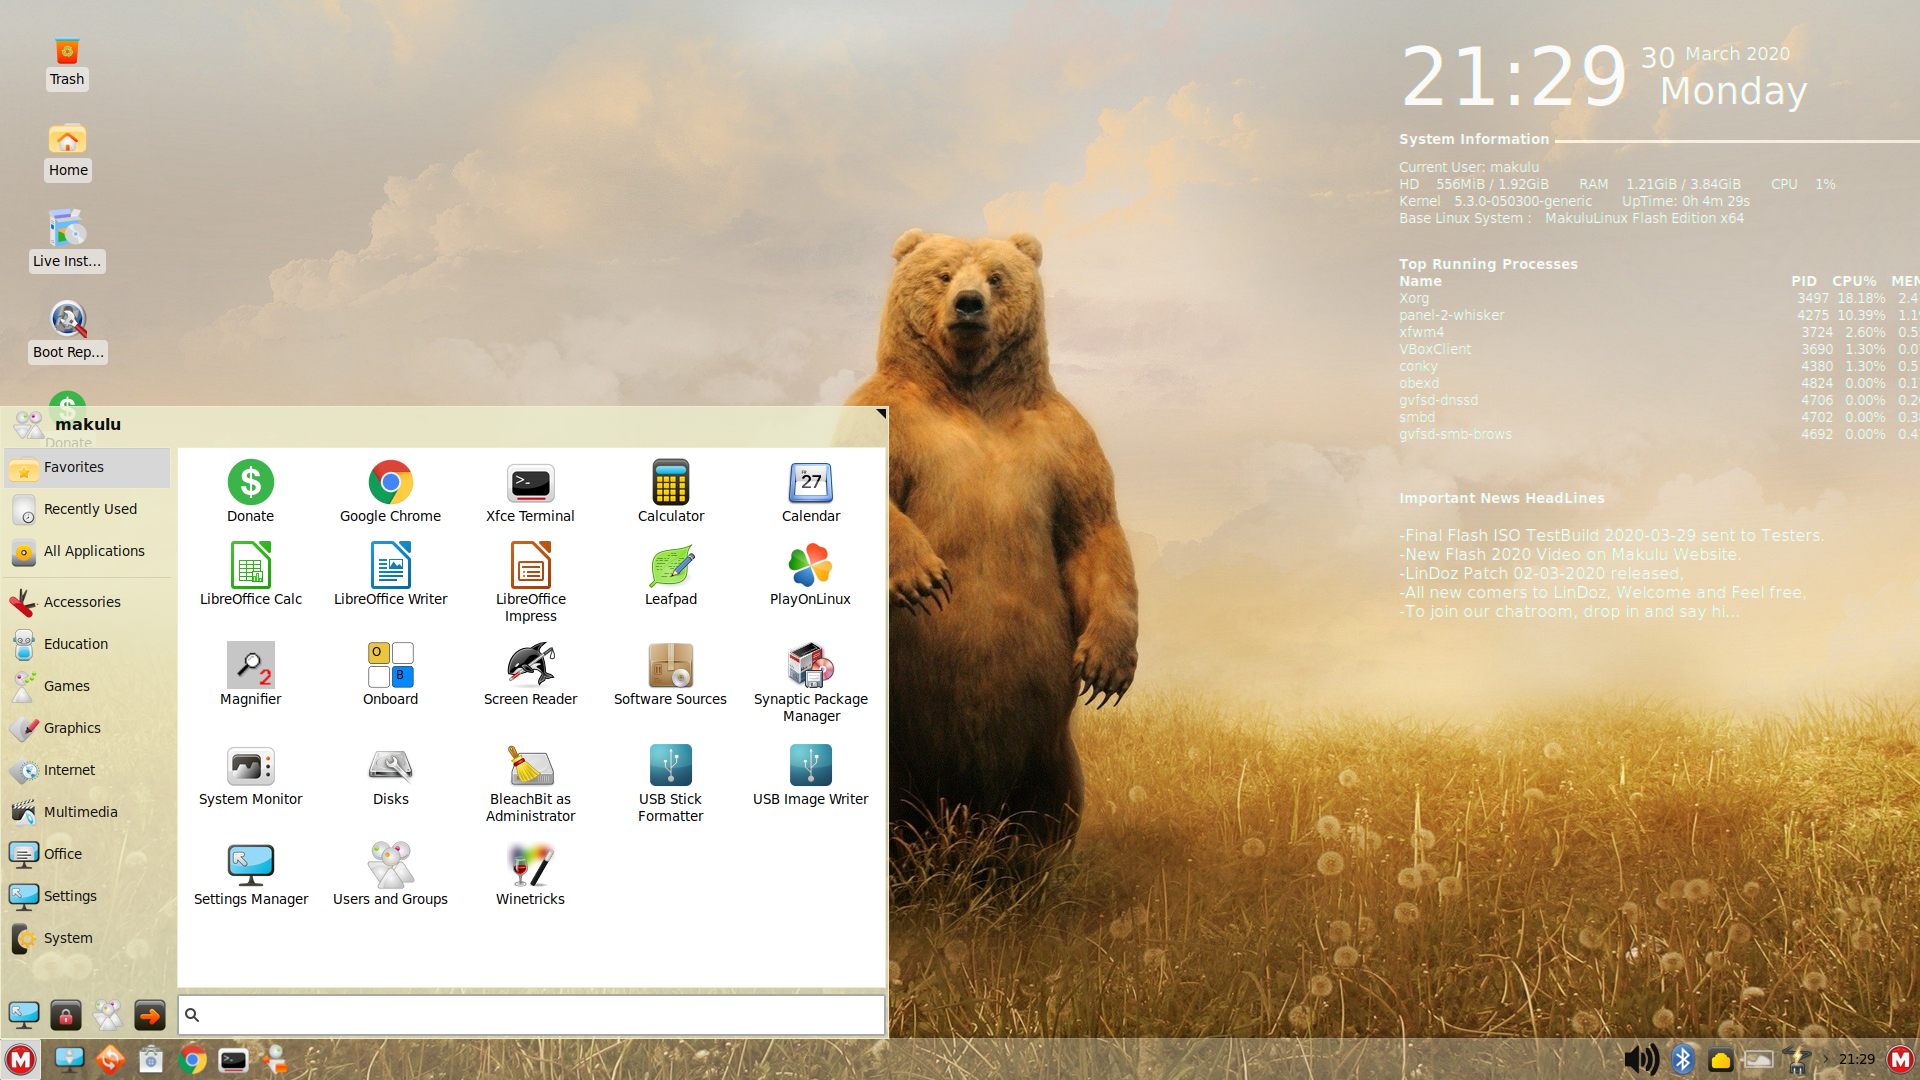
Task: Run BleachBit as Administrator
Action: pos(530,782)
